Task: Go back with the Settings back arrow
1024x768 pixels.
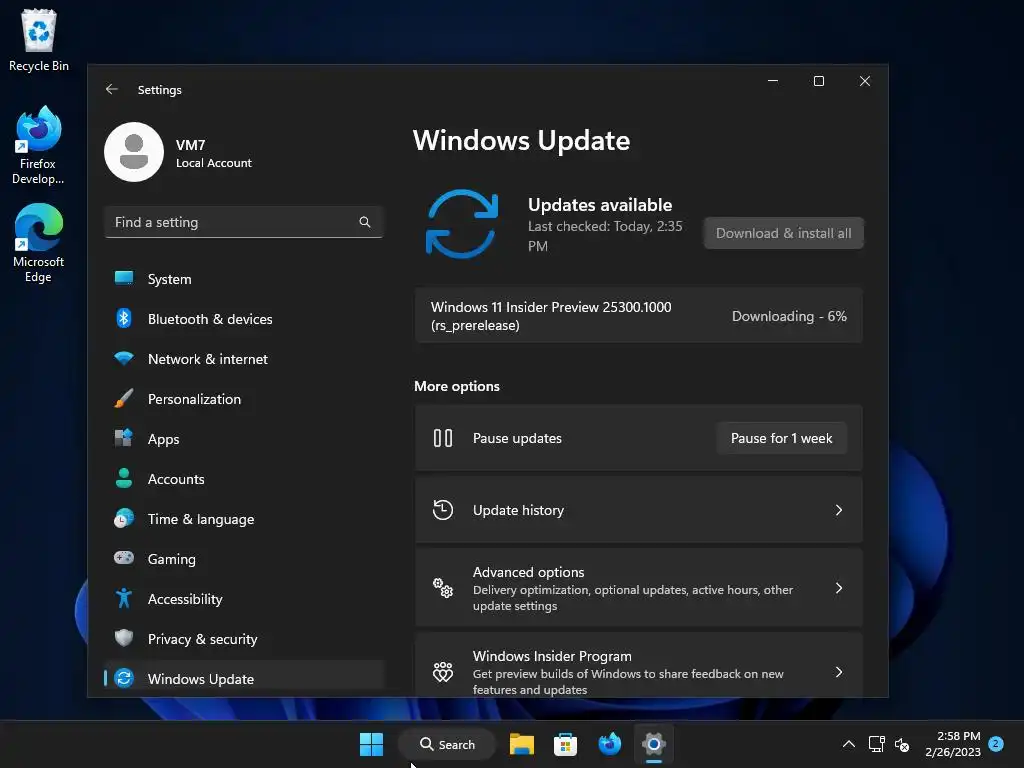Action: click(112, 89)
